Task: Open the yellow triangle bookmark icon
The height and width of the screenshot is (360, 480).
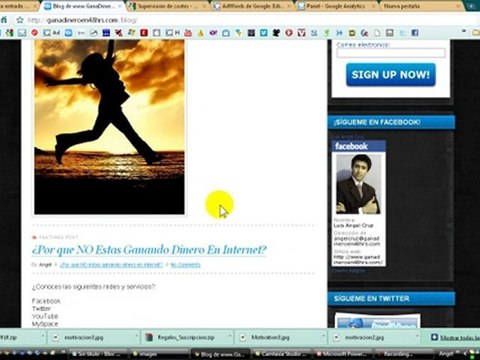Action: click(x=201, y=33)
